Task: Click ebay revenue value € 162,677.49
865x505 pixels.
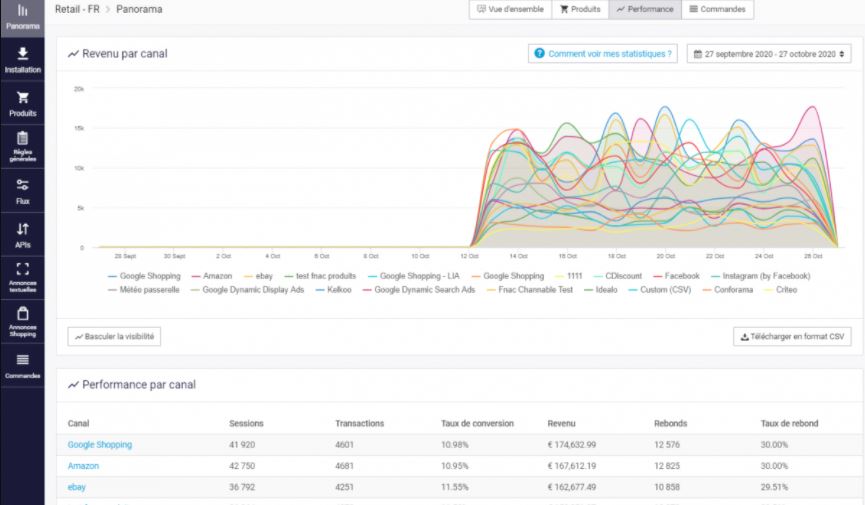Action: (572, 487)
